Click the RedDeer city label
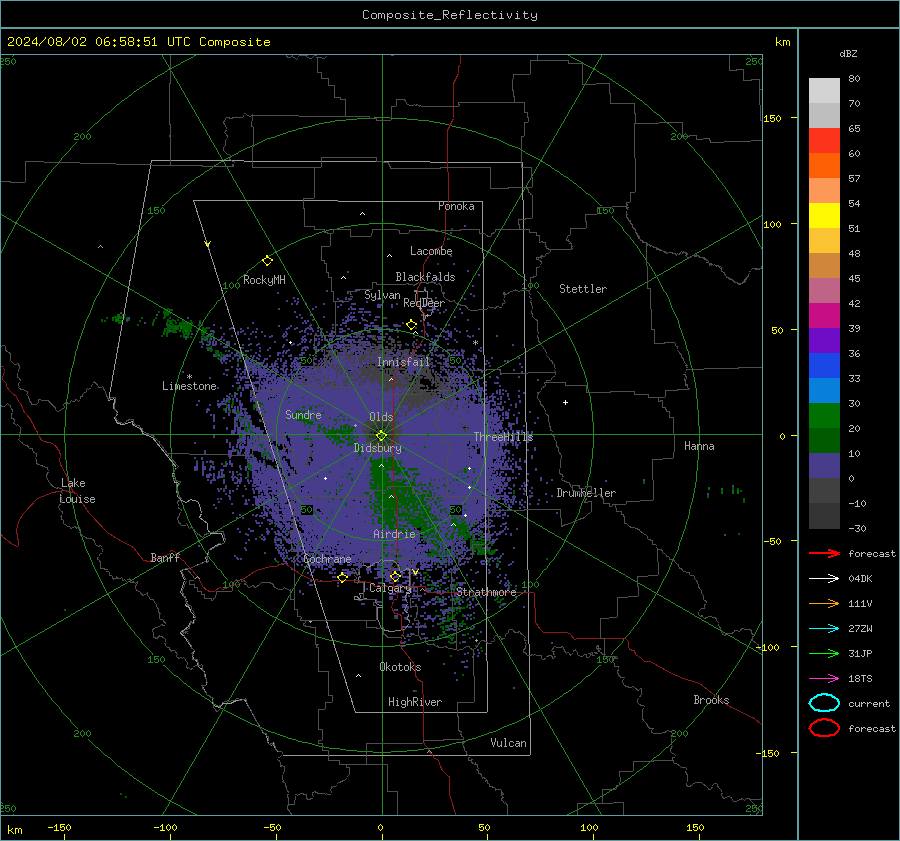This screenshot has width=900, height=841. 424,303
